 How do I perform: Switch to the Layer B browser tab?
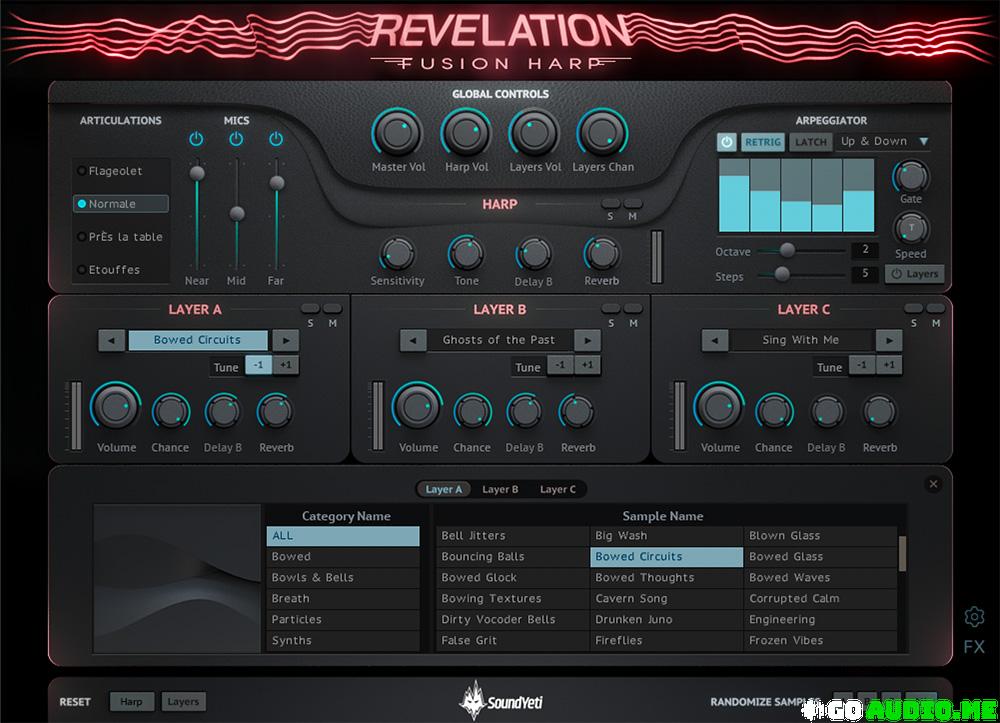click(x=500, y=490)
